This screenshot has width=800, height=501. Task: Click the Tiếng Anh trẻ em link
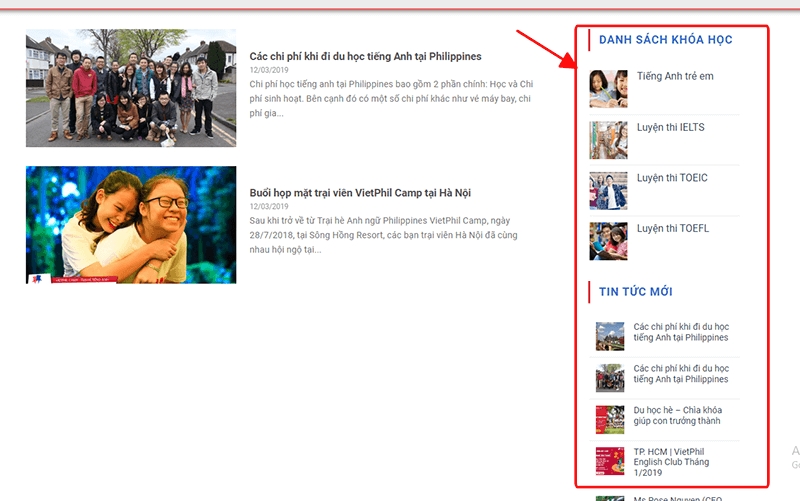[x=675, y=76]
